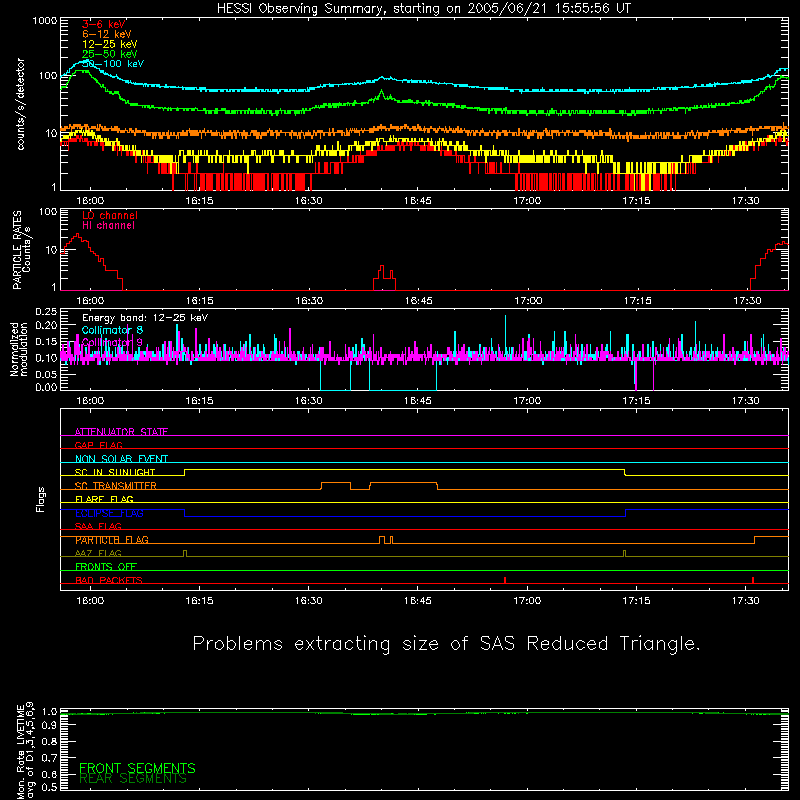Image resolution: width=800 pixels, height=800 pixels.
Task: Select the Collimator 8 legend label
Action: click(x=112, y=330)
